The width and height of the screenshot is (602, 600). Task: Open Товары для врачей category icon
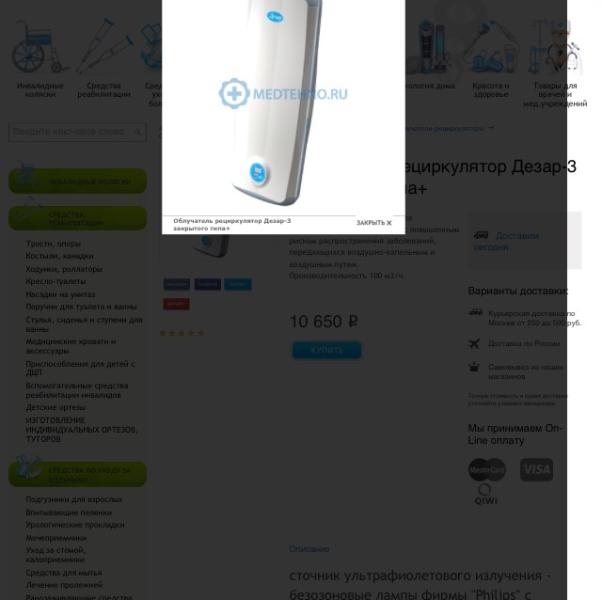[555, 47]
